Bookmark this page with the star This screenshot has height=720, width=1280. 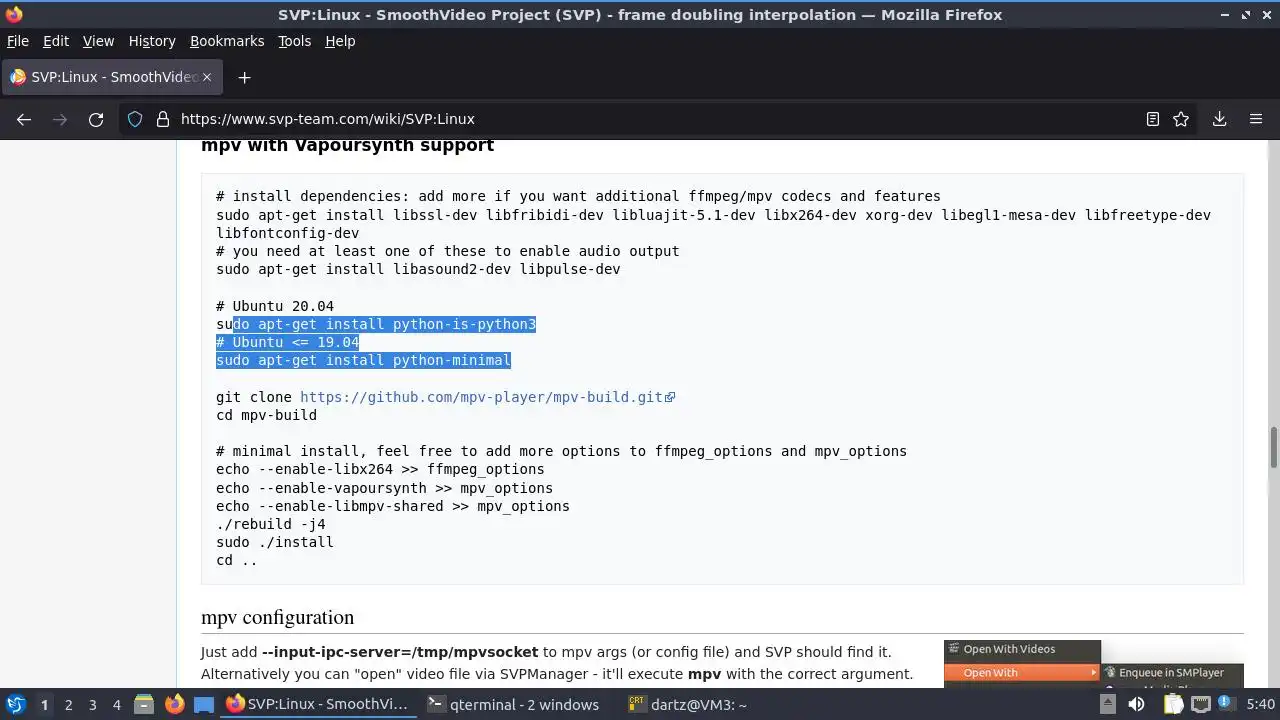(1181, 119)
